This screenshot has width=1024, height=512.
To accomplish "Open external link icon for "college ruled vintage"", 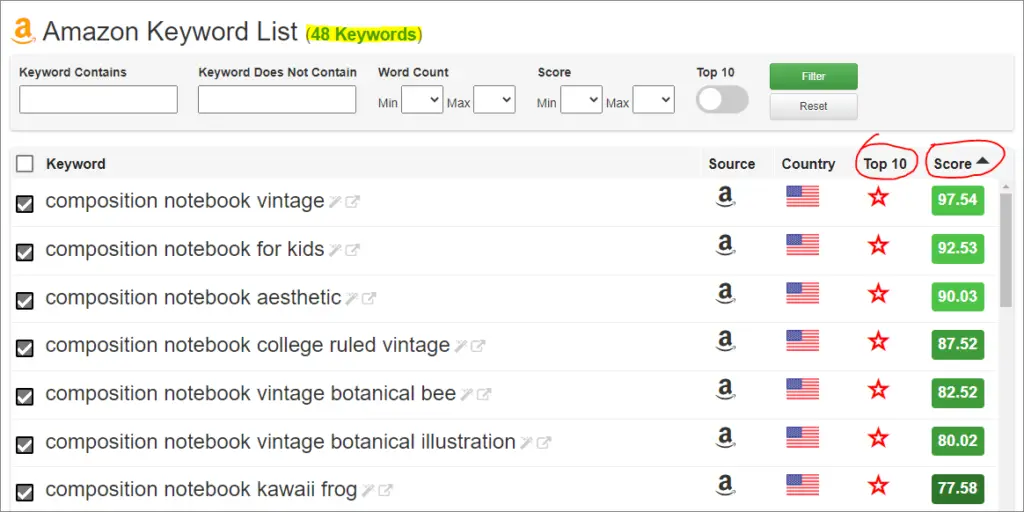I will pyautogui.click(x=479, y=346).
